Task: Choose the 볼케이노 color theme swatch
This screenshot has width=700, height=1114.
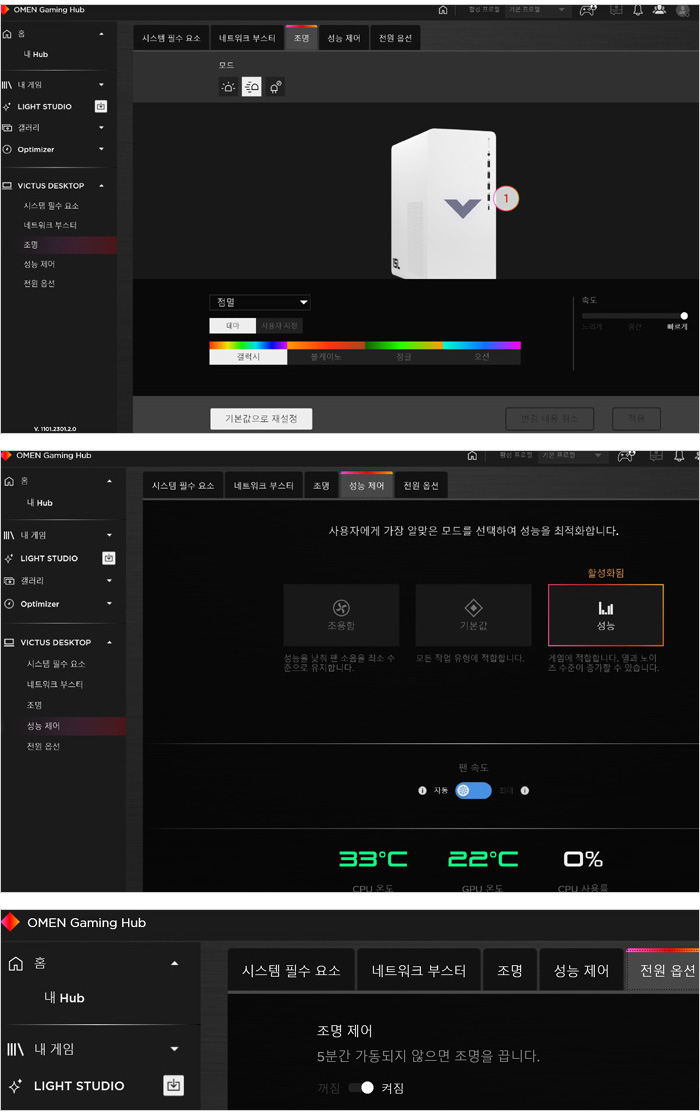Action: pyautogui.click(x=326, y=353)
